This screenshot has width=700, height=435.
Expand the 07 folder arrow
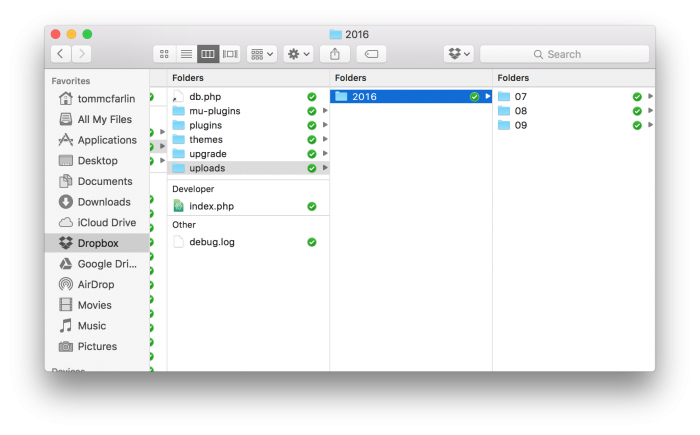click(x=651, y=96)
